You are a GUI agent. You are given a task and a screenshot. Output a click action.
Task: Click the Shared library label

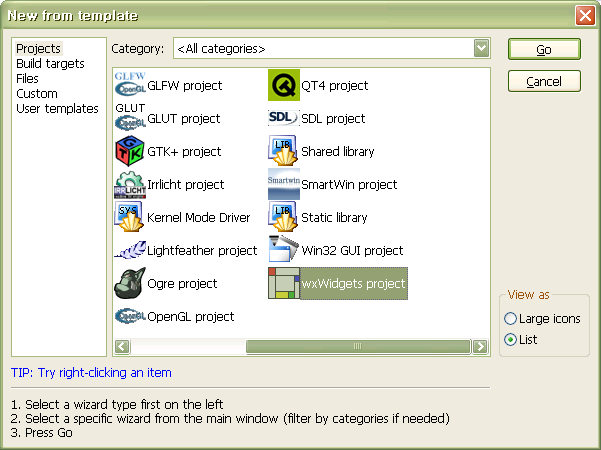[x=338, y=151]
